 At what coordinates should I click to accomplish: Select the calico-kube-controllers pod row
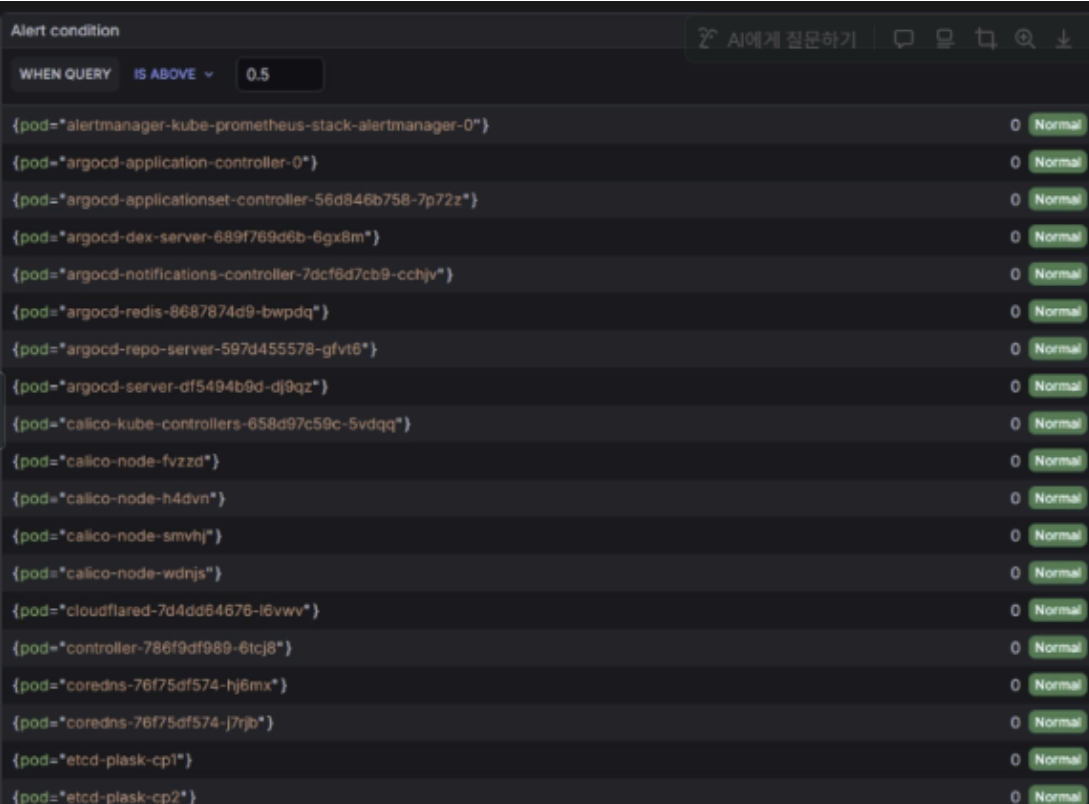click(x=212, y=424)
